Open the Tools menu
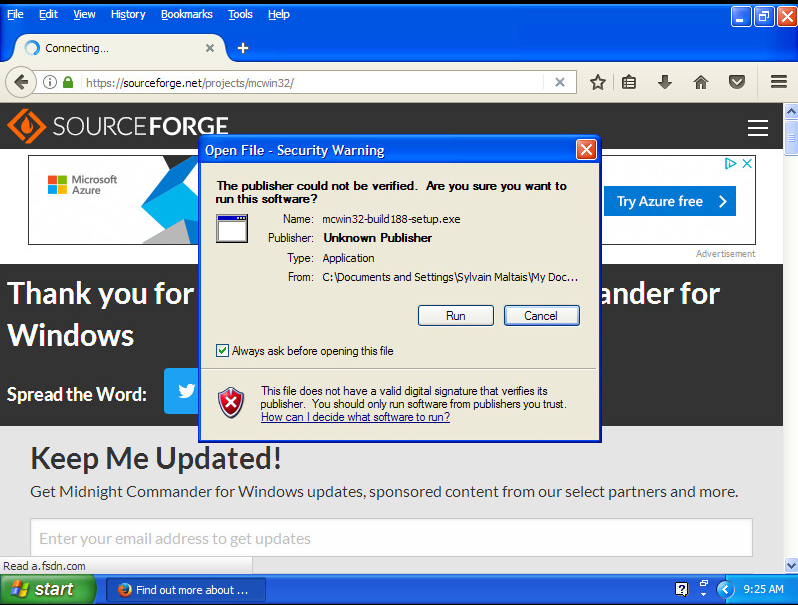Screen dimensions: 798x605 (x=240, y=14)
